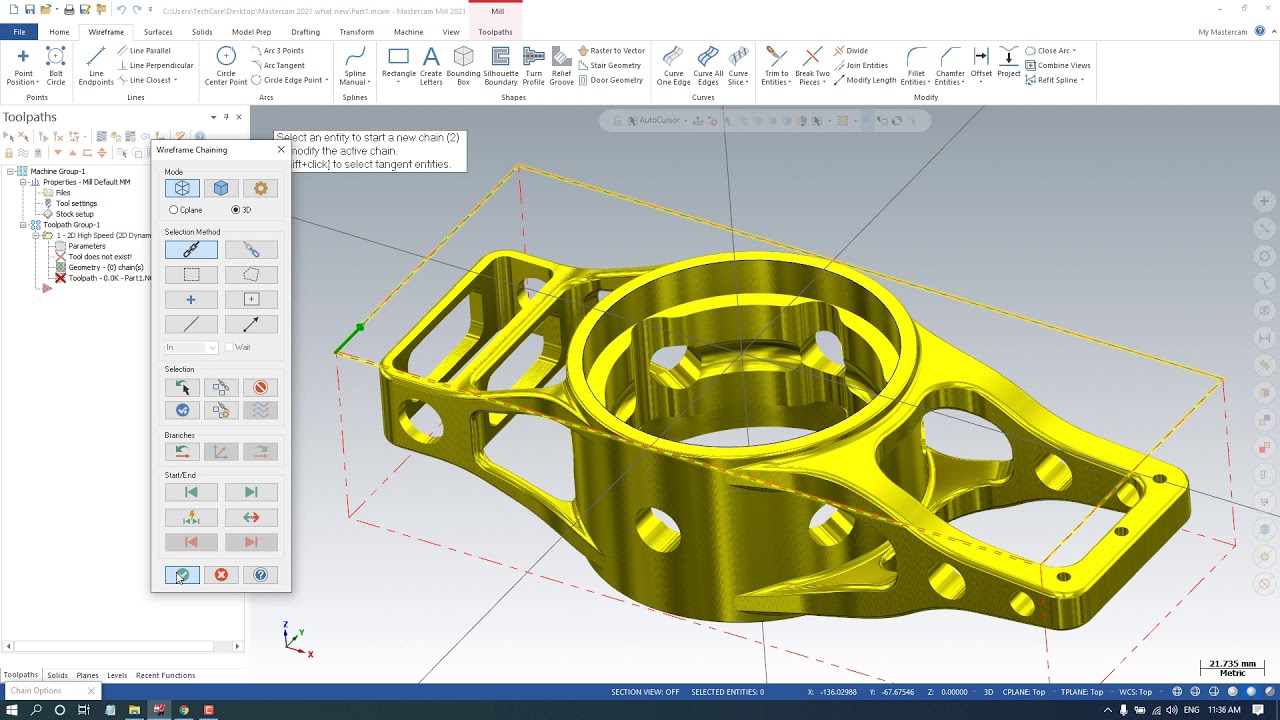
Task: Click the Create Letters tool
Action: [431, 66]
